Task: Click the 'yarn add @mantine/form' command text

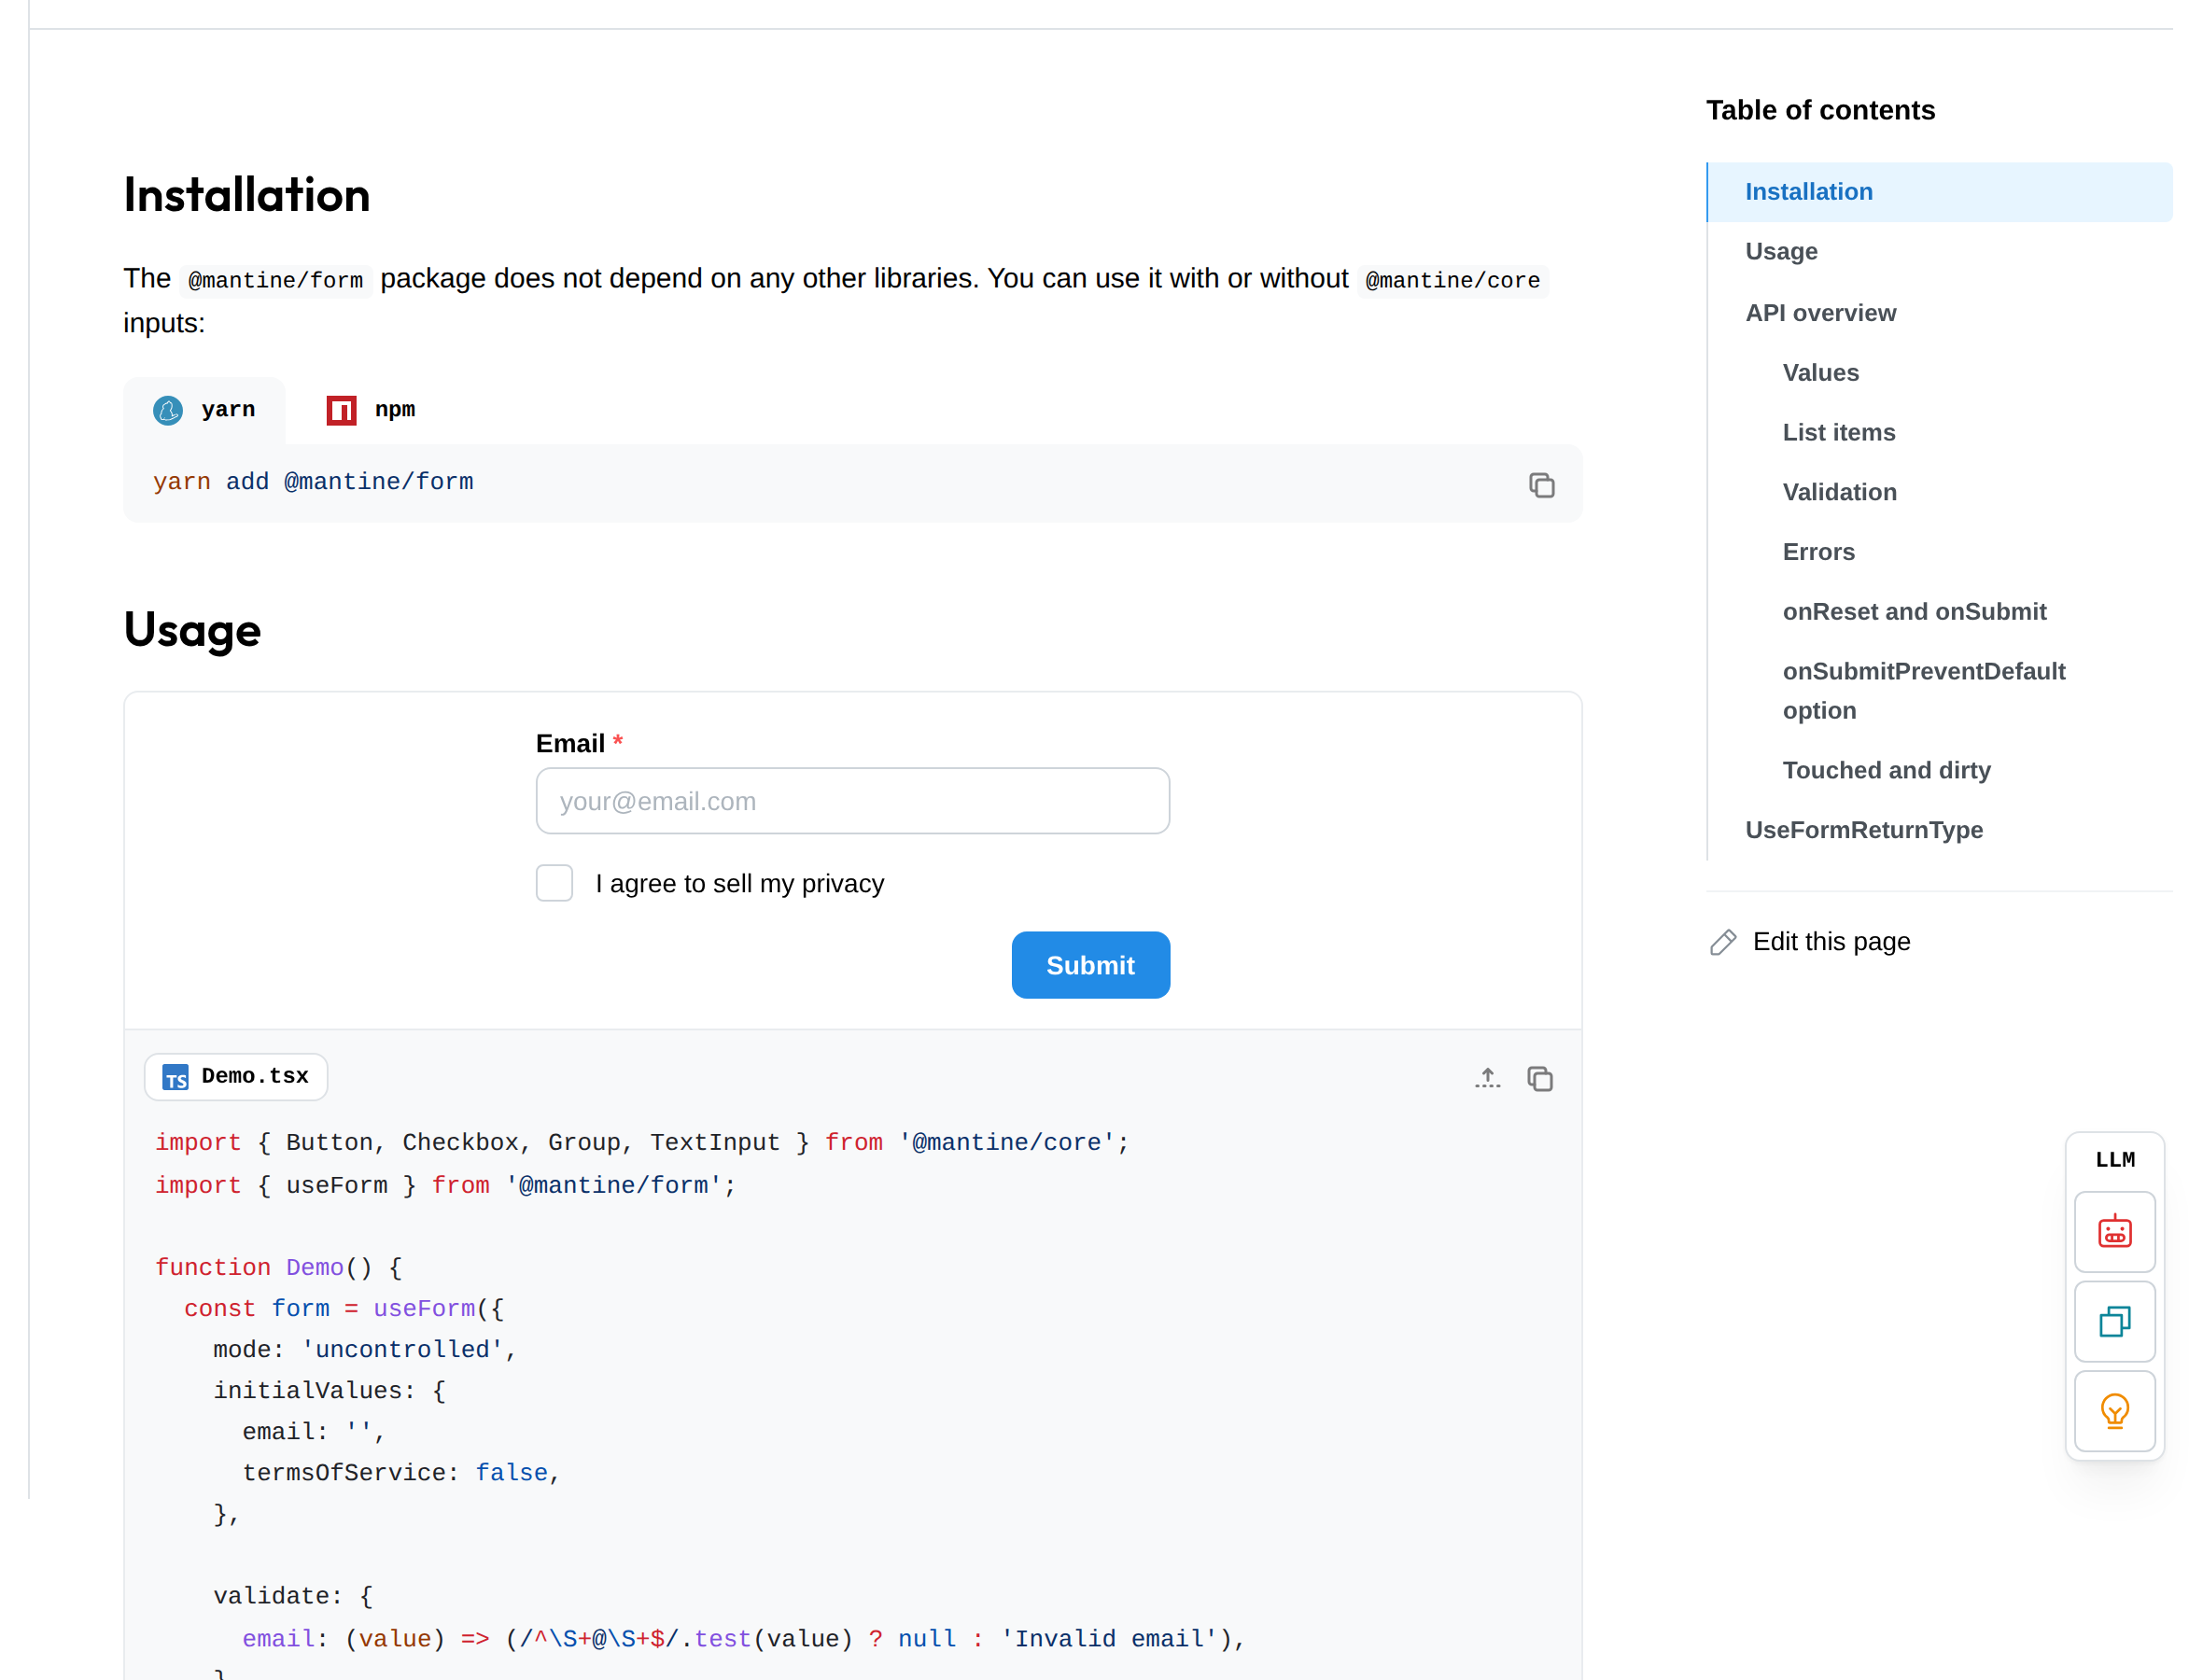Action: tap(313, 482)
